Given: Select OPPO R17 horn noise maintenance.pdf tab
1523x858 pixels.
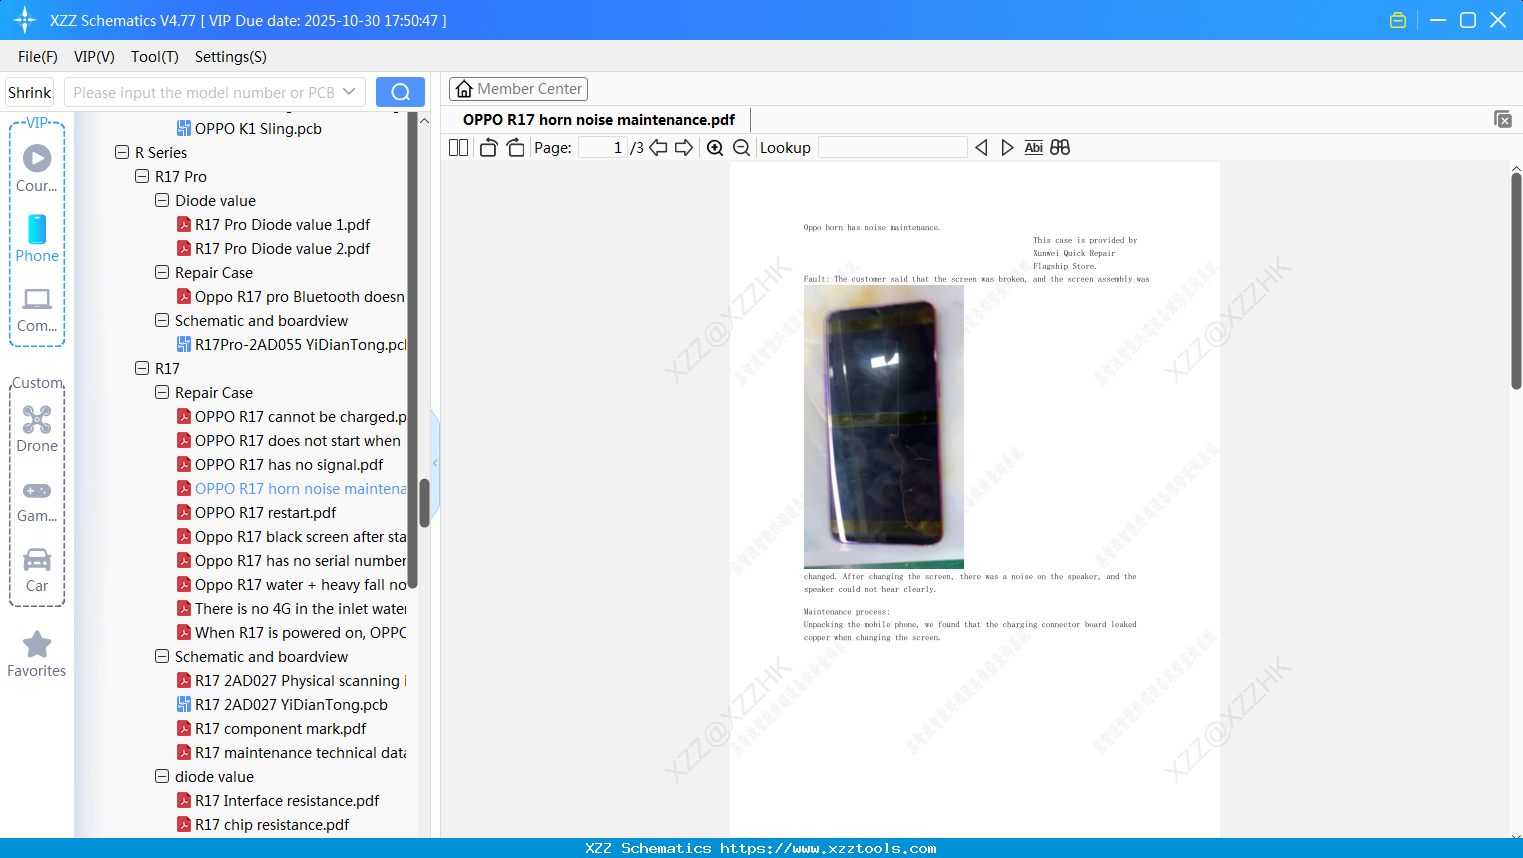Looking at the screenshot, I should tap(599, 120).
